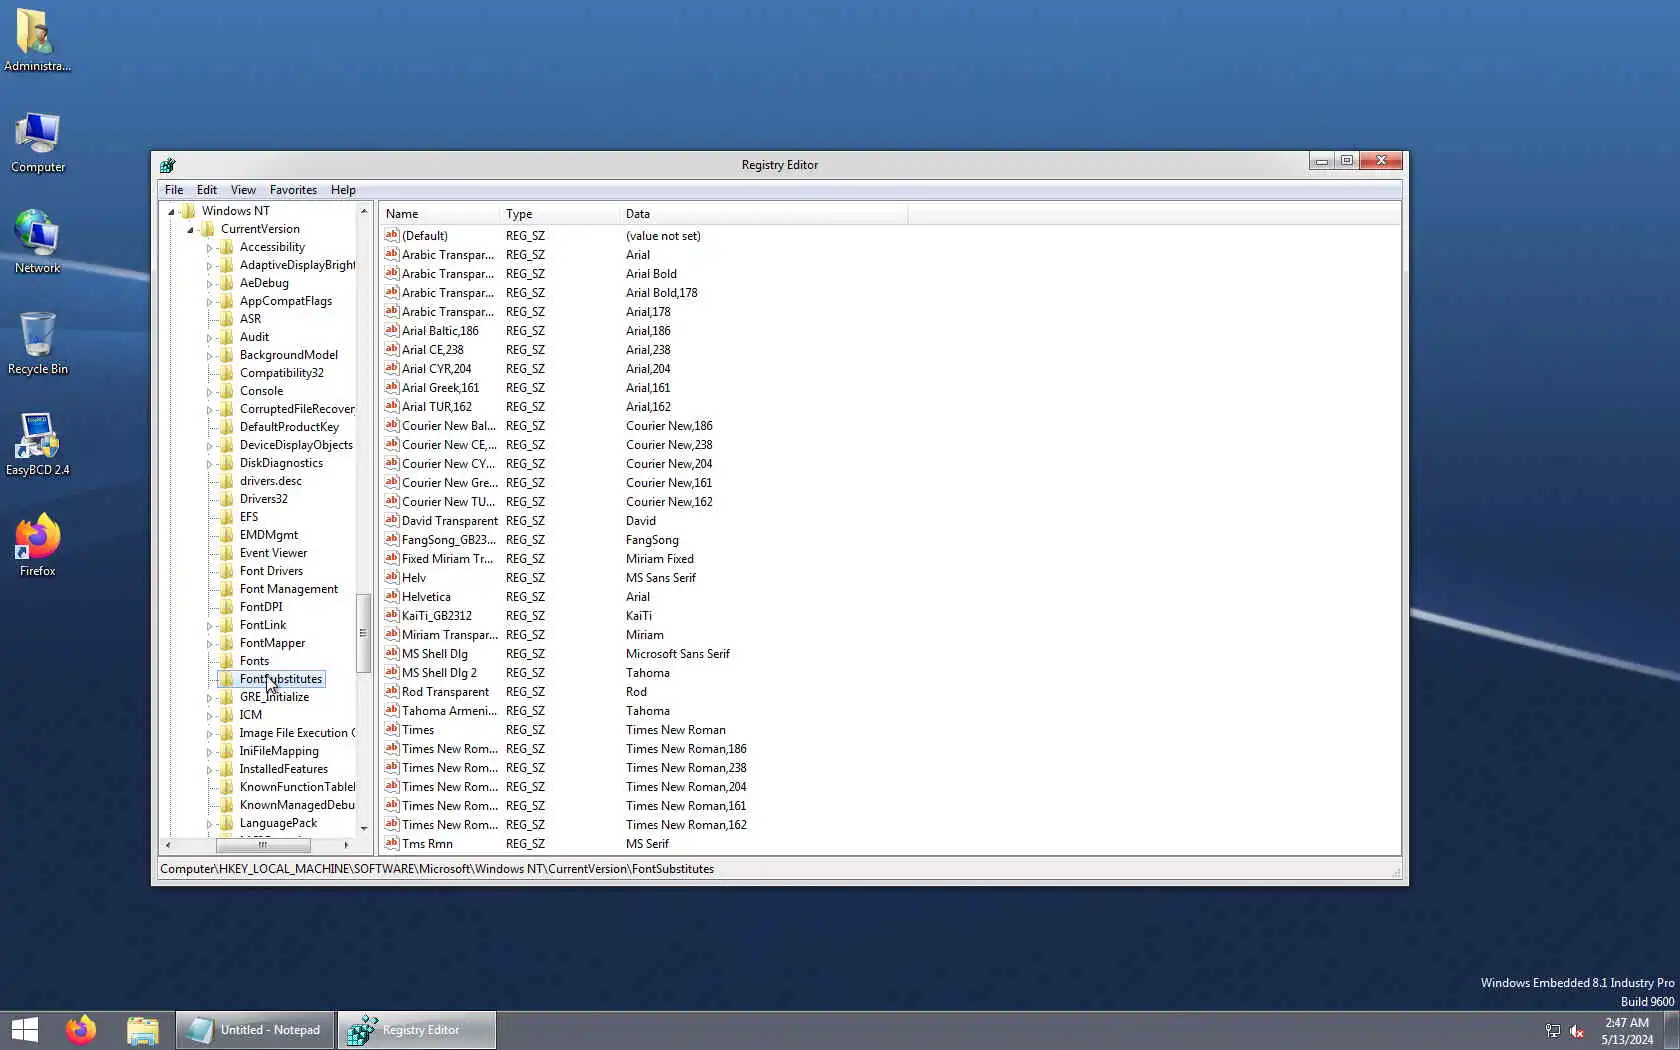The width and height of the screenshot is (1680, 1050).
Task: Sort values by the Name column header
Action: pos(440,214)
